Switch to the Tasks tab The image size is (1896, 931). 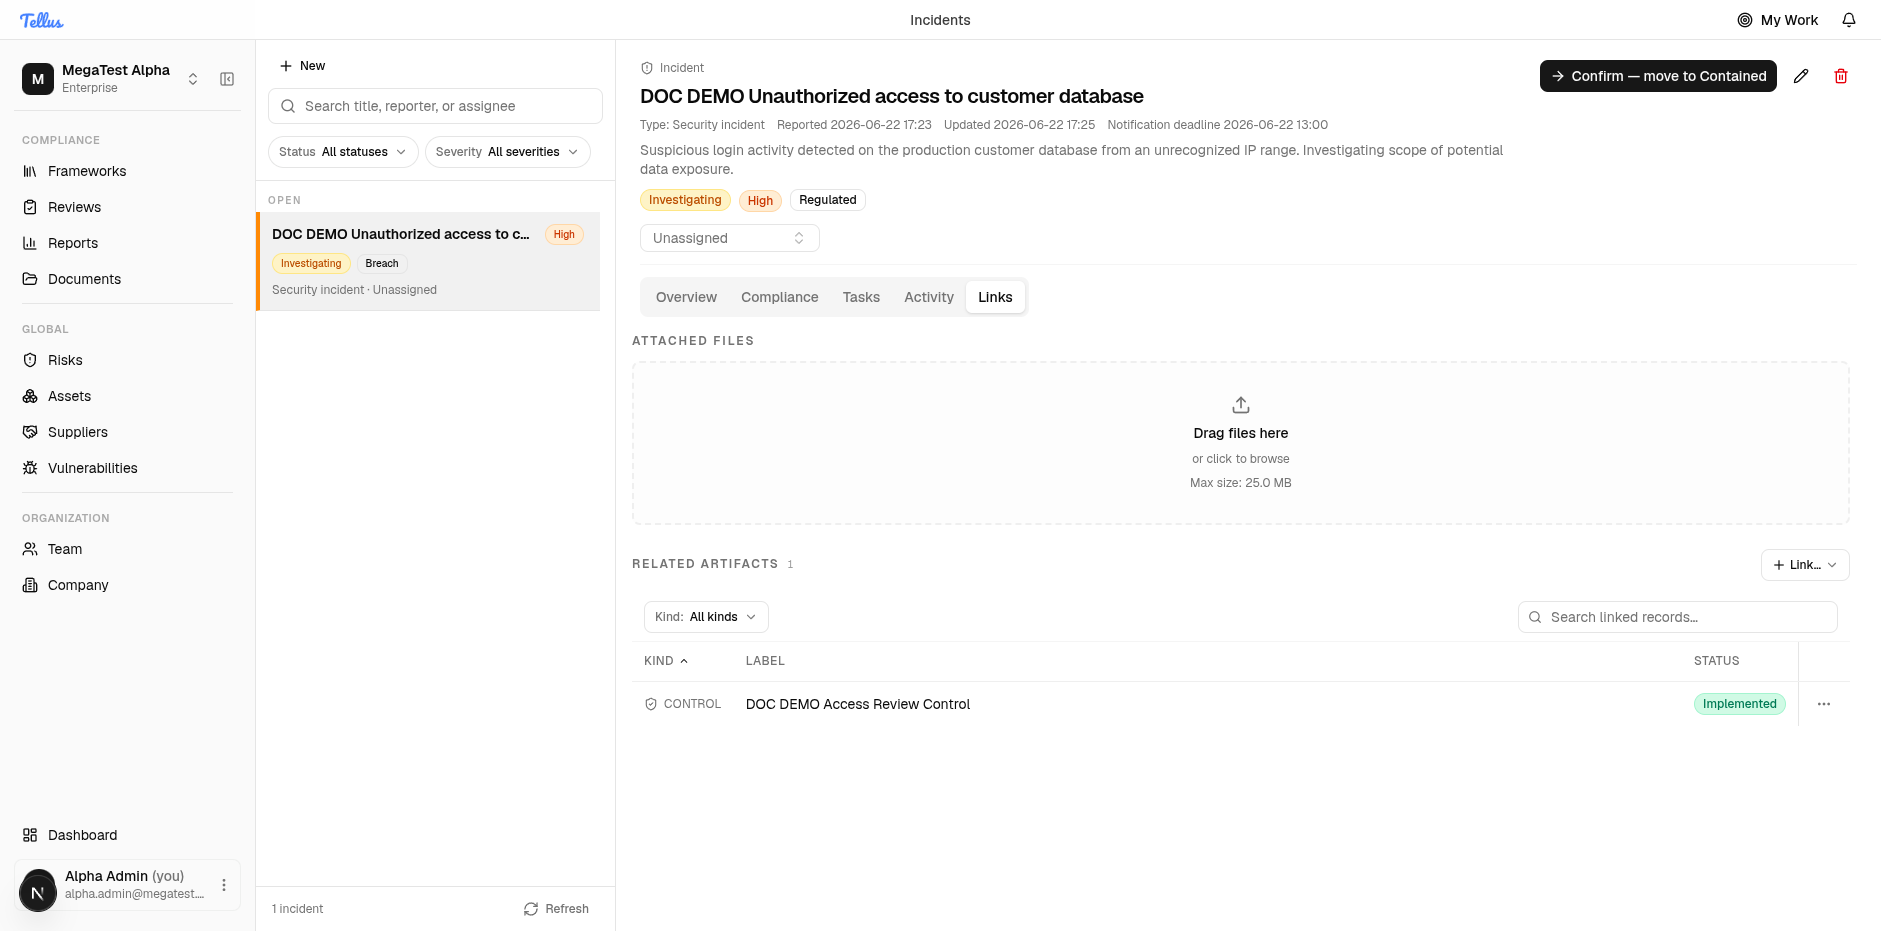(861, 297)
